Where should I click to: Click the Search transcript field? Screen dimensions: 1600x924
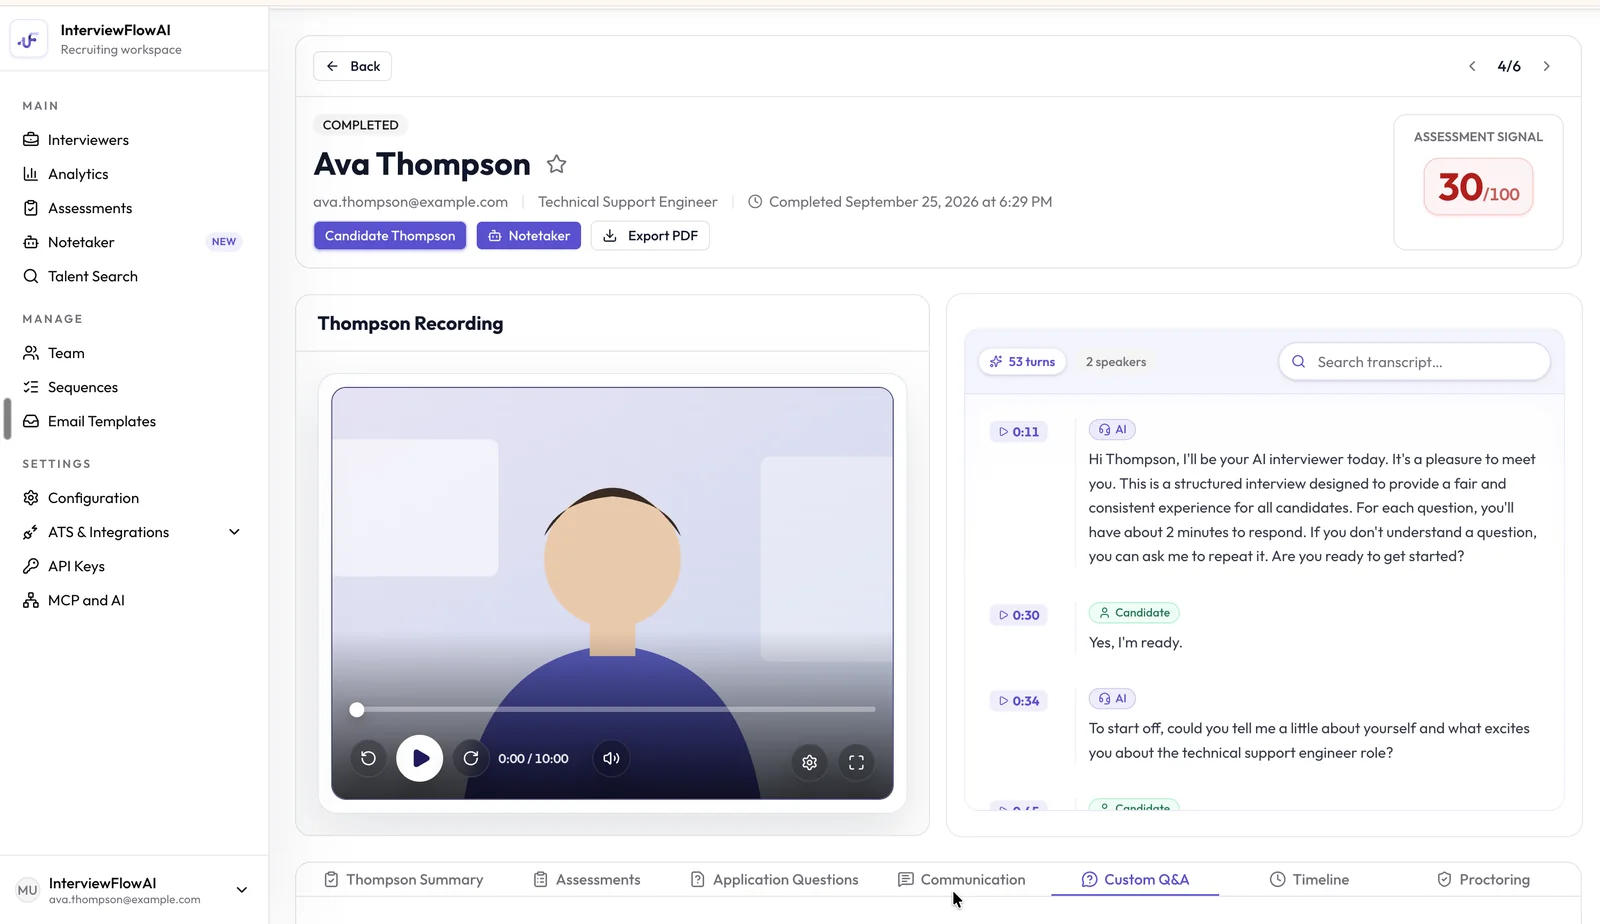(1414, 362)
